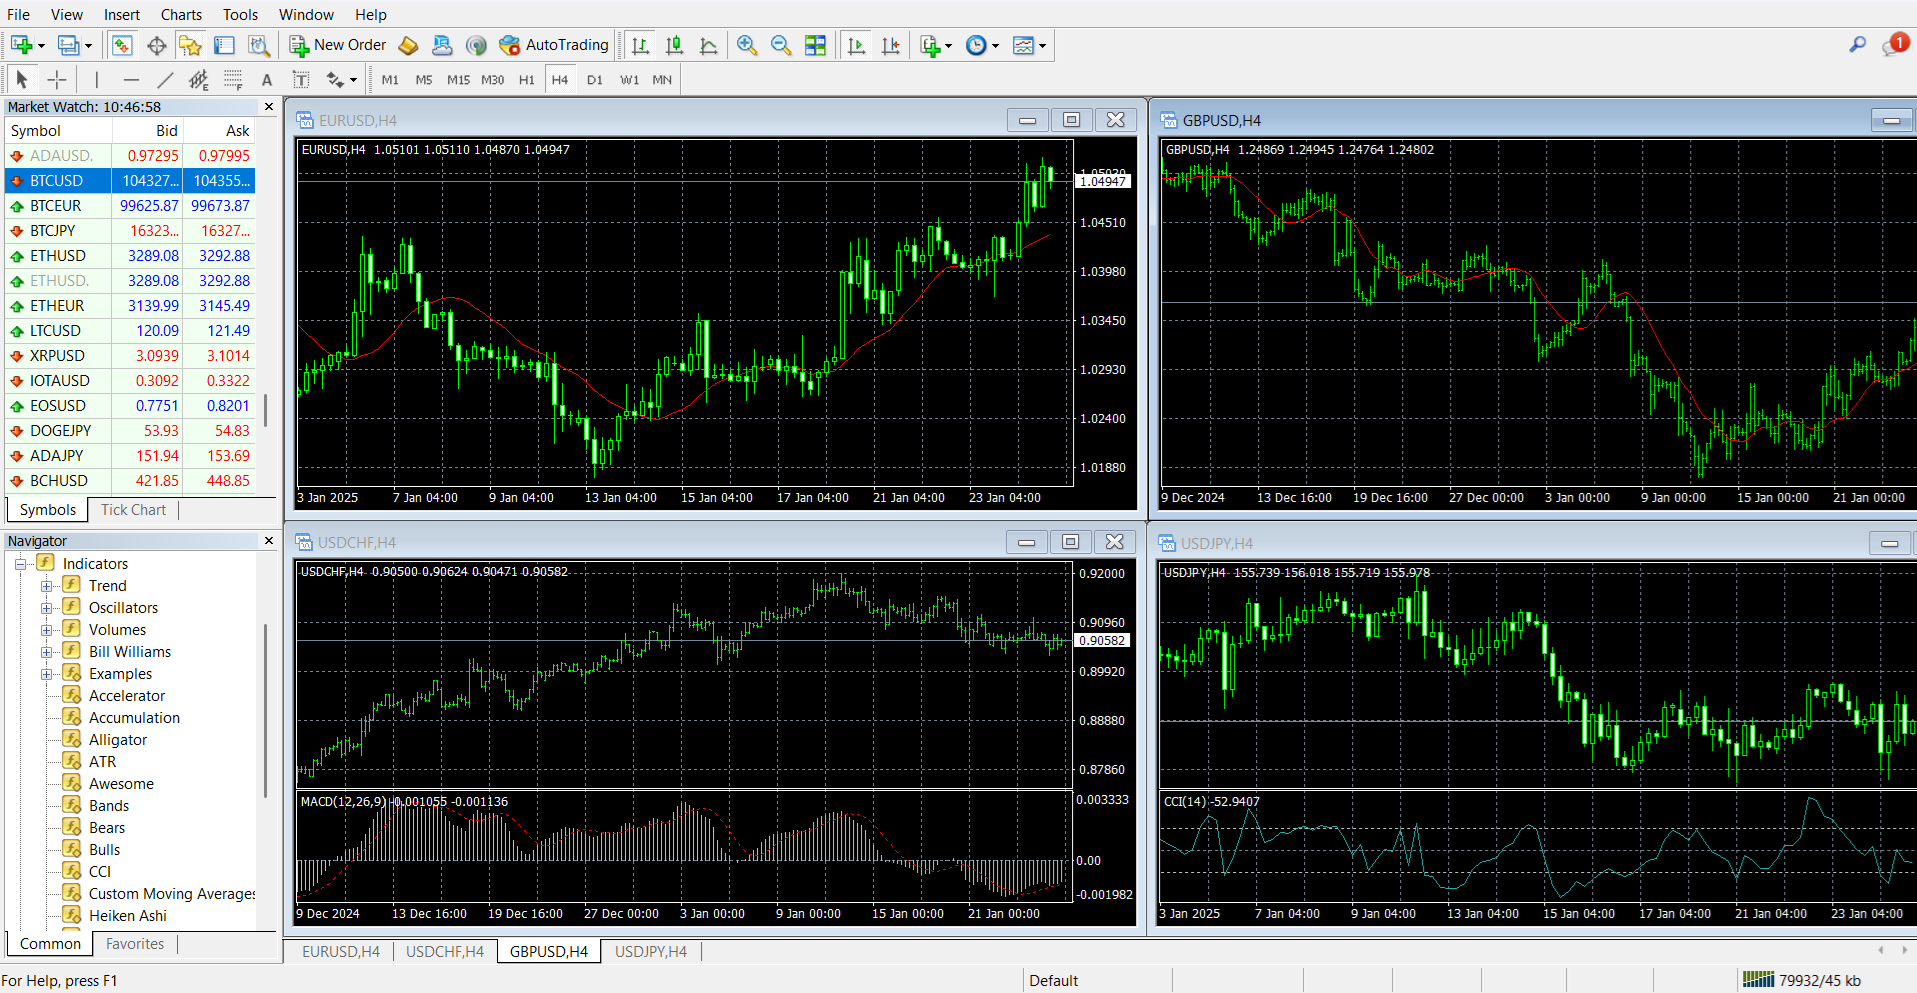
Task: Open the Insert menu
Action: tap(122, 14)
